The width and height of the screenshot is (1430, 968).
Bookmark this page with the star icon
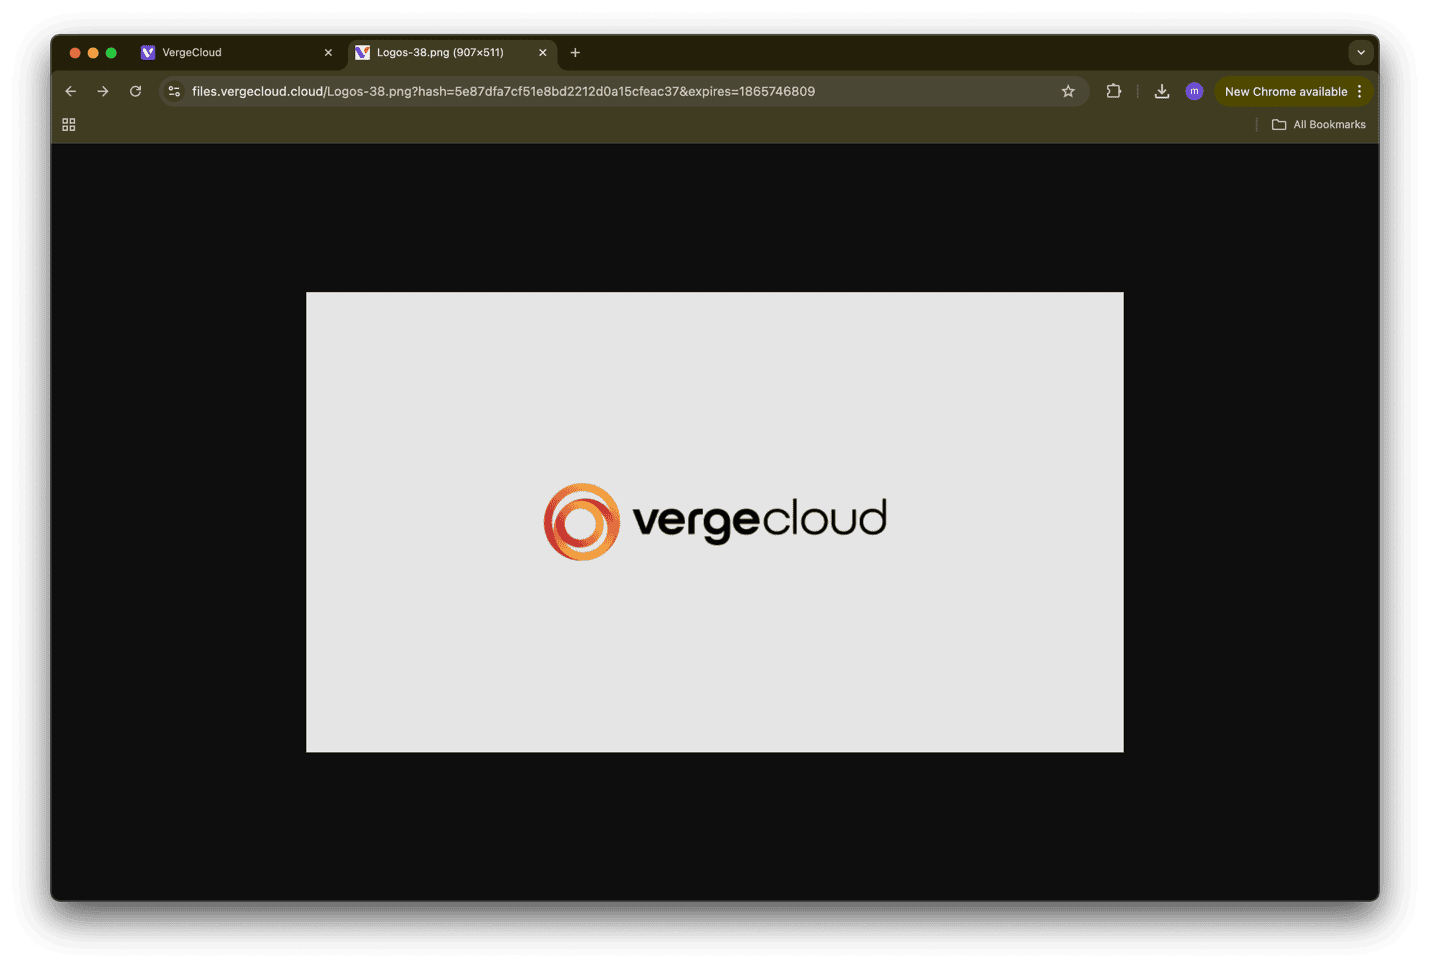pyautogui.click(x=1068, y=91)
